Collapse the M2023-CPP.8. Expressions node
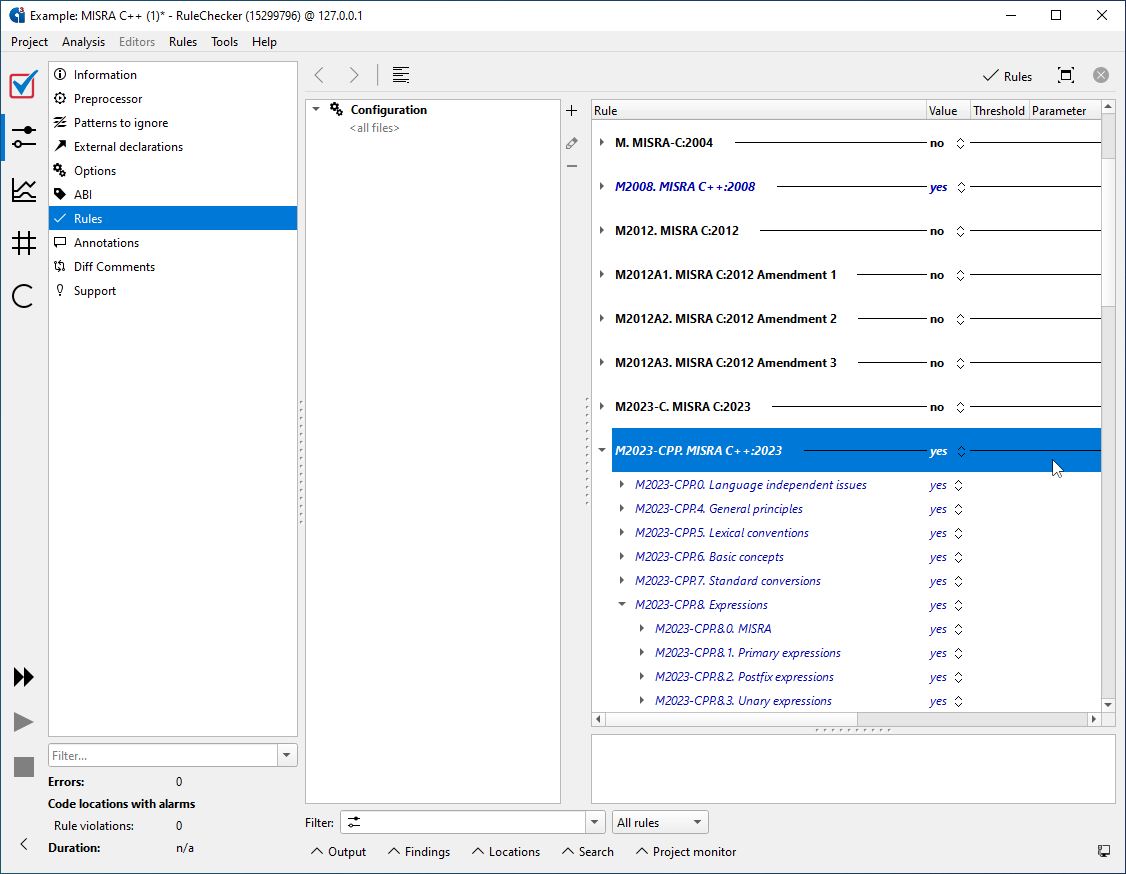The image size is (1126, 874). (622, 604)
